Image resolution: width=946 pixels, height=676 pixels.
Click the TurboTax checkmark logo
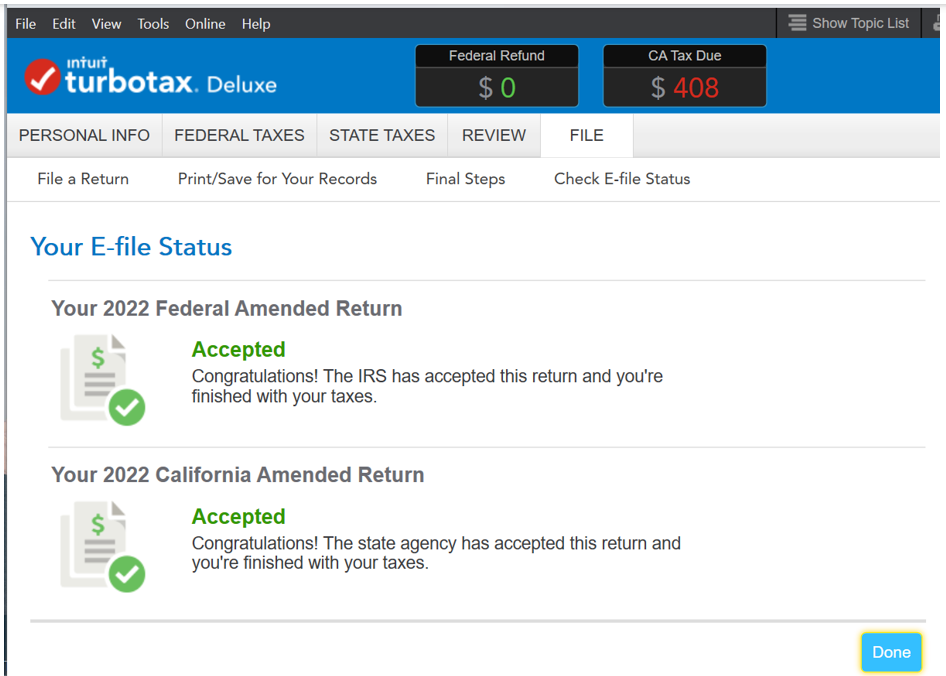42,77
